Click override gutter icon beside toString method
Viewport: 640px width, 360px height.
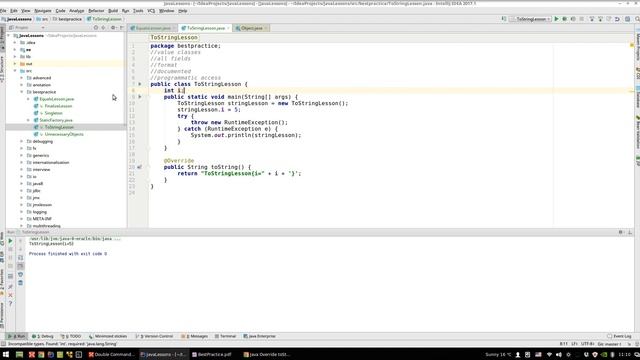(140, 167)
